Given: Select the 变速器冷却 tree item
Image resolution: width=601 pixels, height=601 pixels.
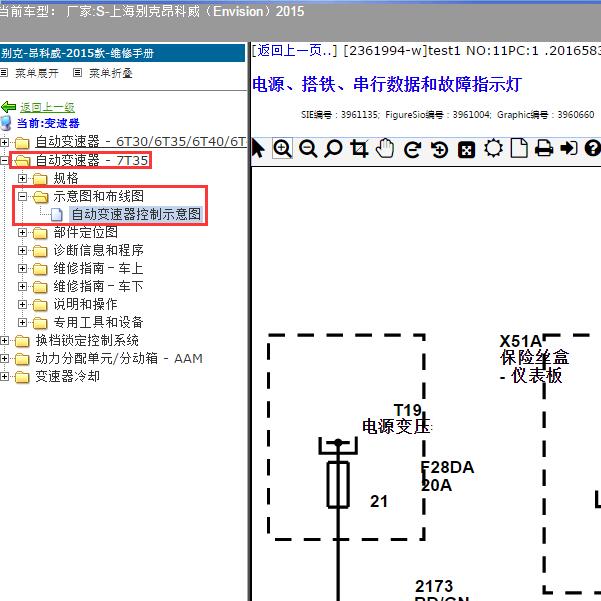Looking at the screenshot, I should point(67,376).
